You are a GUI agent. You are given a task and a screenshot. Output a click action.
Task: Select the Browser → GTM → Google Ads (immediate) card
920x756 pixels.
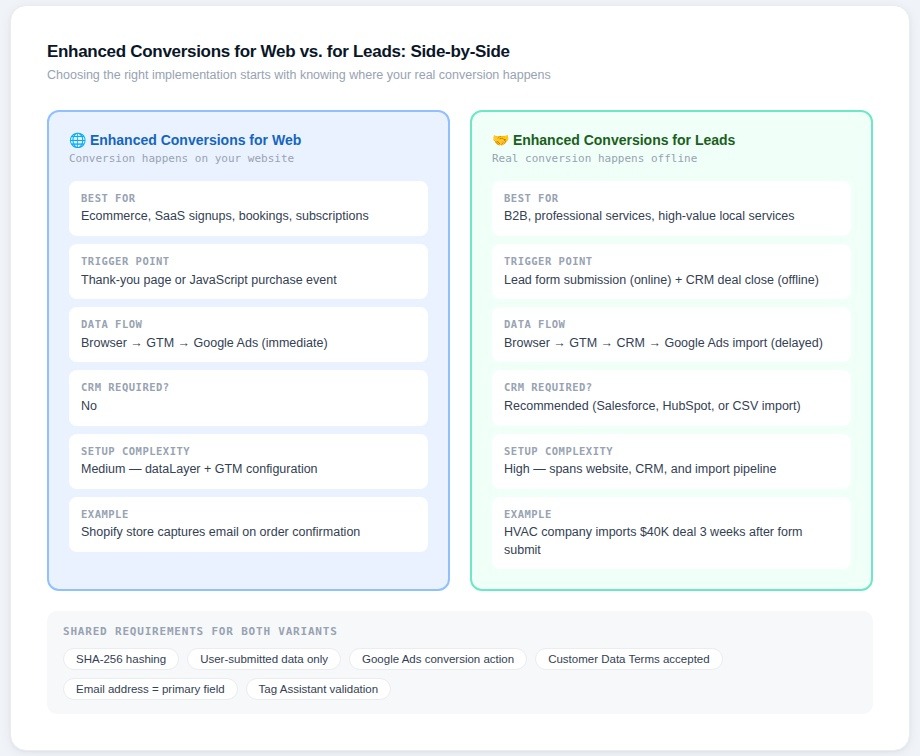click(x=248, y=334)
